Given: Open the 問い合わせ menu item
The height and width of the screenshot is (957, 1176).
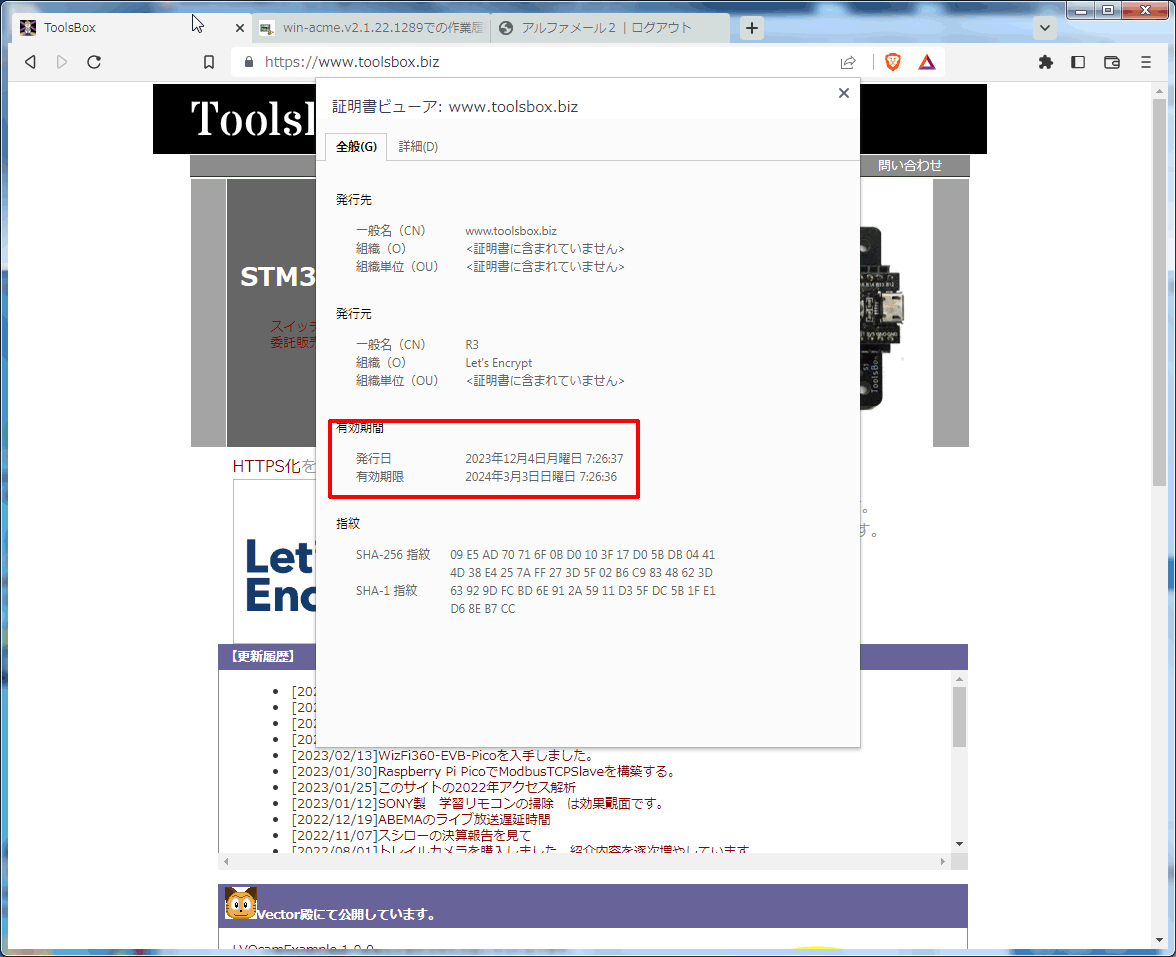Looking at the screenshot, I should pyautogui.click(x=910, y=166).
